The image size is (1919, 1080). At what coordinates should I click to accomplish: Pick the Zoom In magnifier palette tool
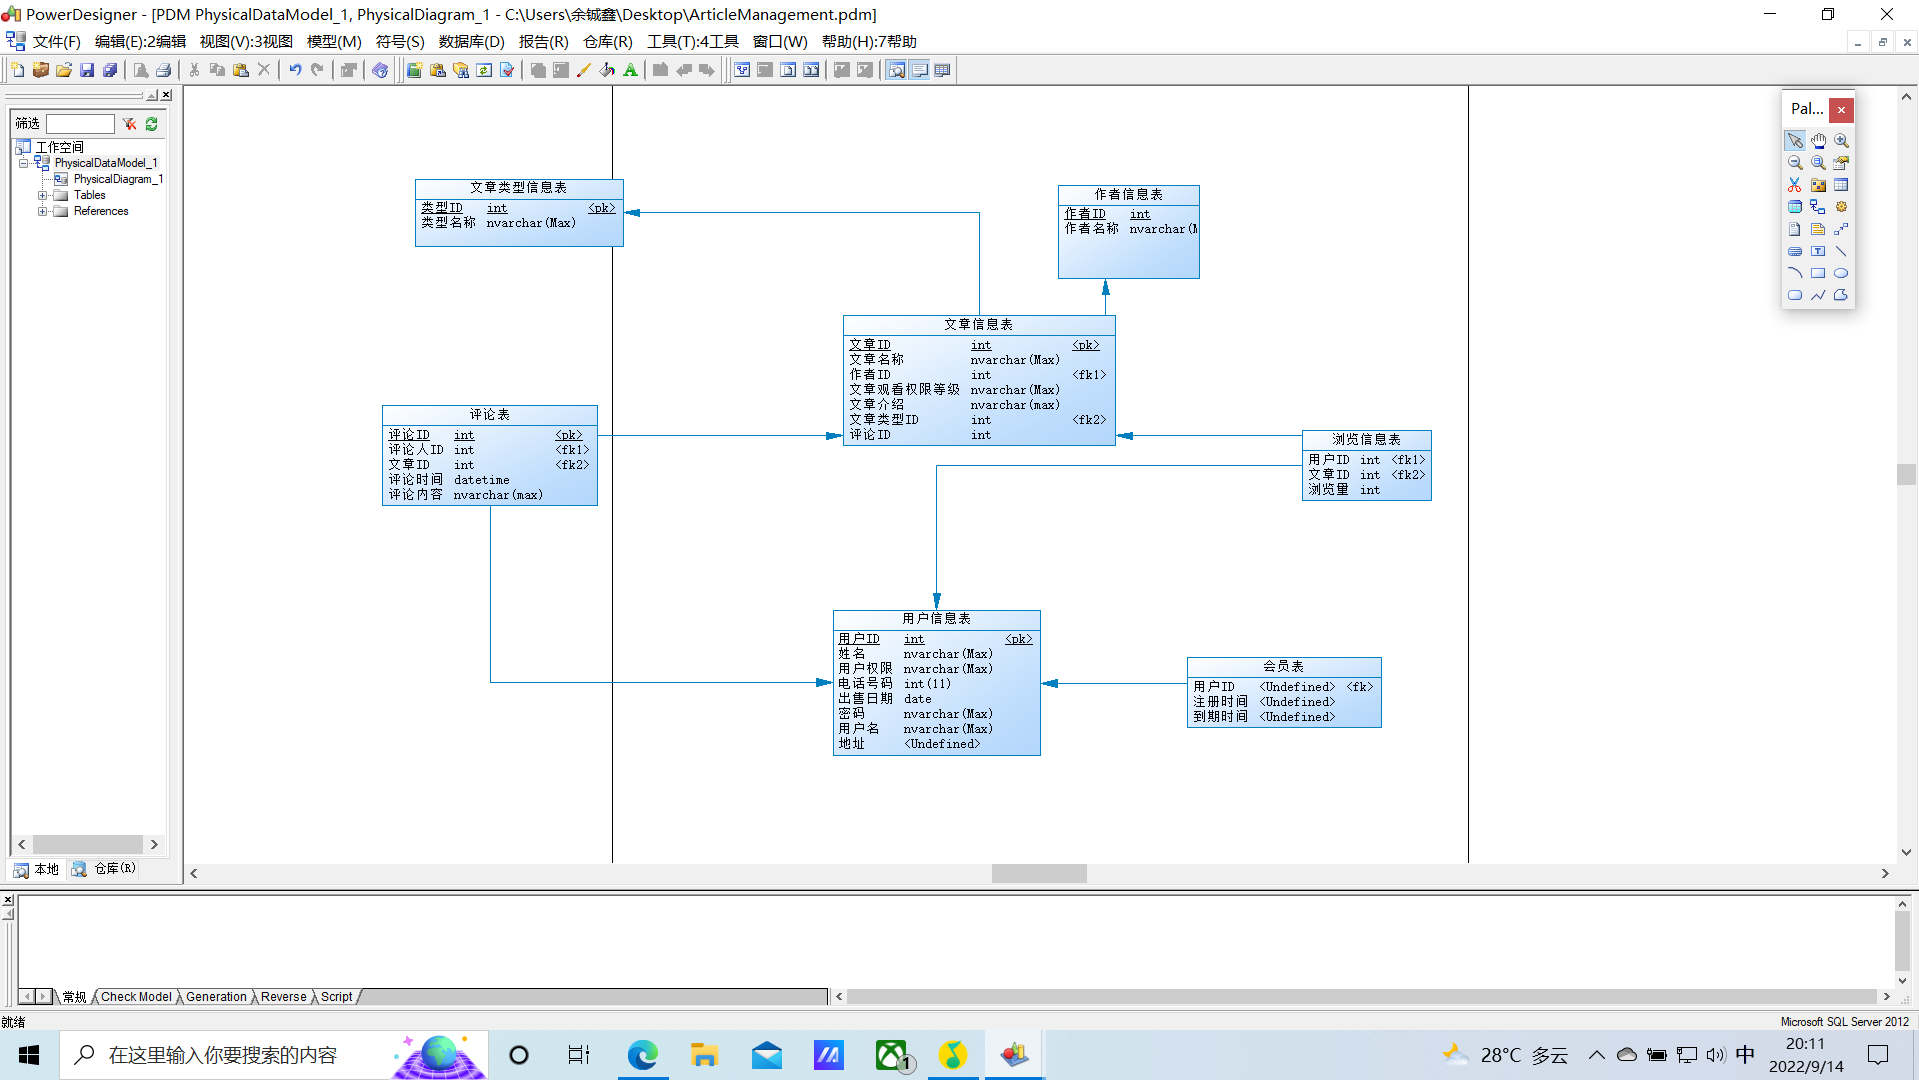point(1841,141)
